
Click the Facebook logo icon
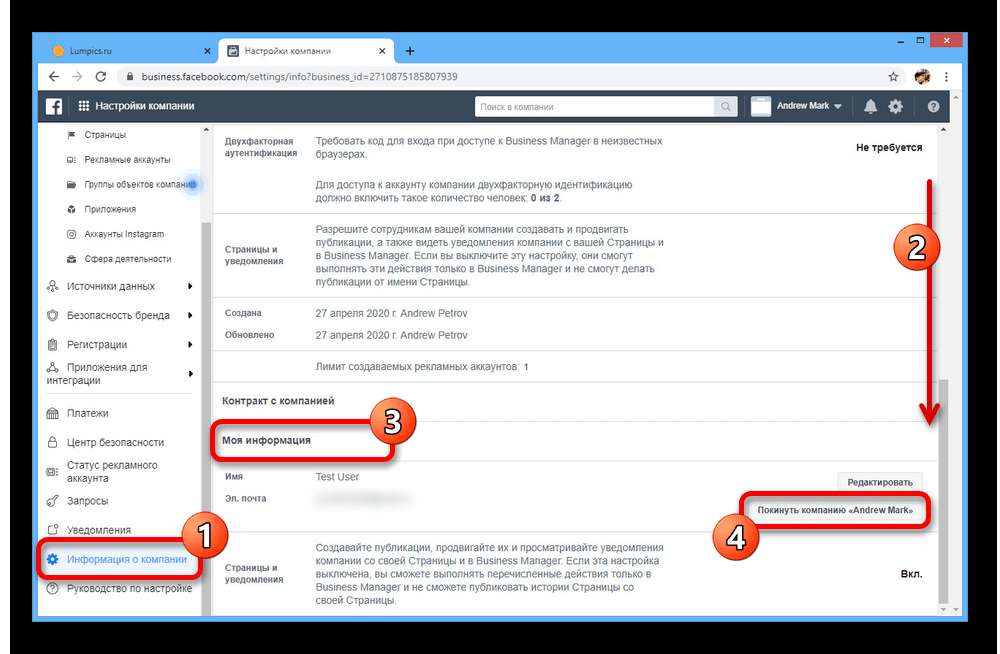(54, 106)
